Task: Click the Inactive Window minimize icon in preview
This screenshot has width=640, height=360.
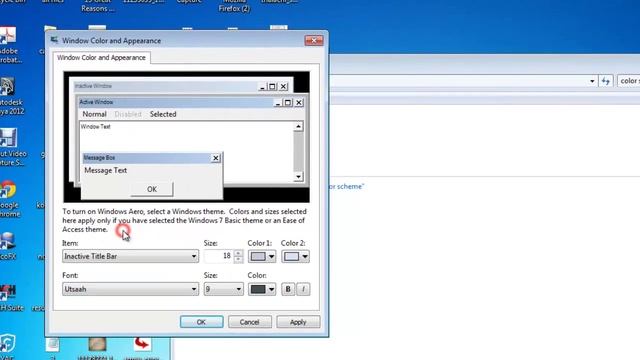Action: pos(262,87)
